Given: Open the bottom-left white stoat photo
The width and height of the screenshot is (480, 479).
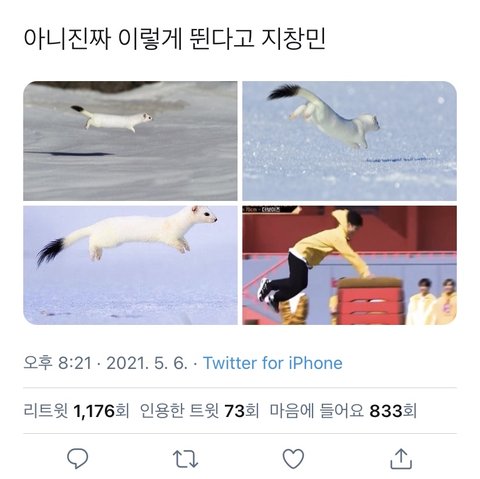Looking at the screenshot, I should [130, 265].
